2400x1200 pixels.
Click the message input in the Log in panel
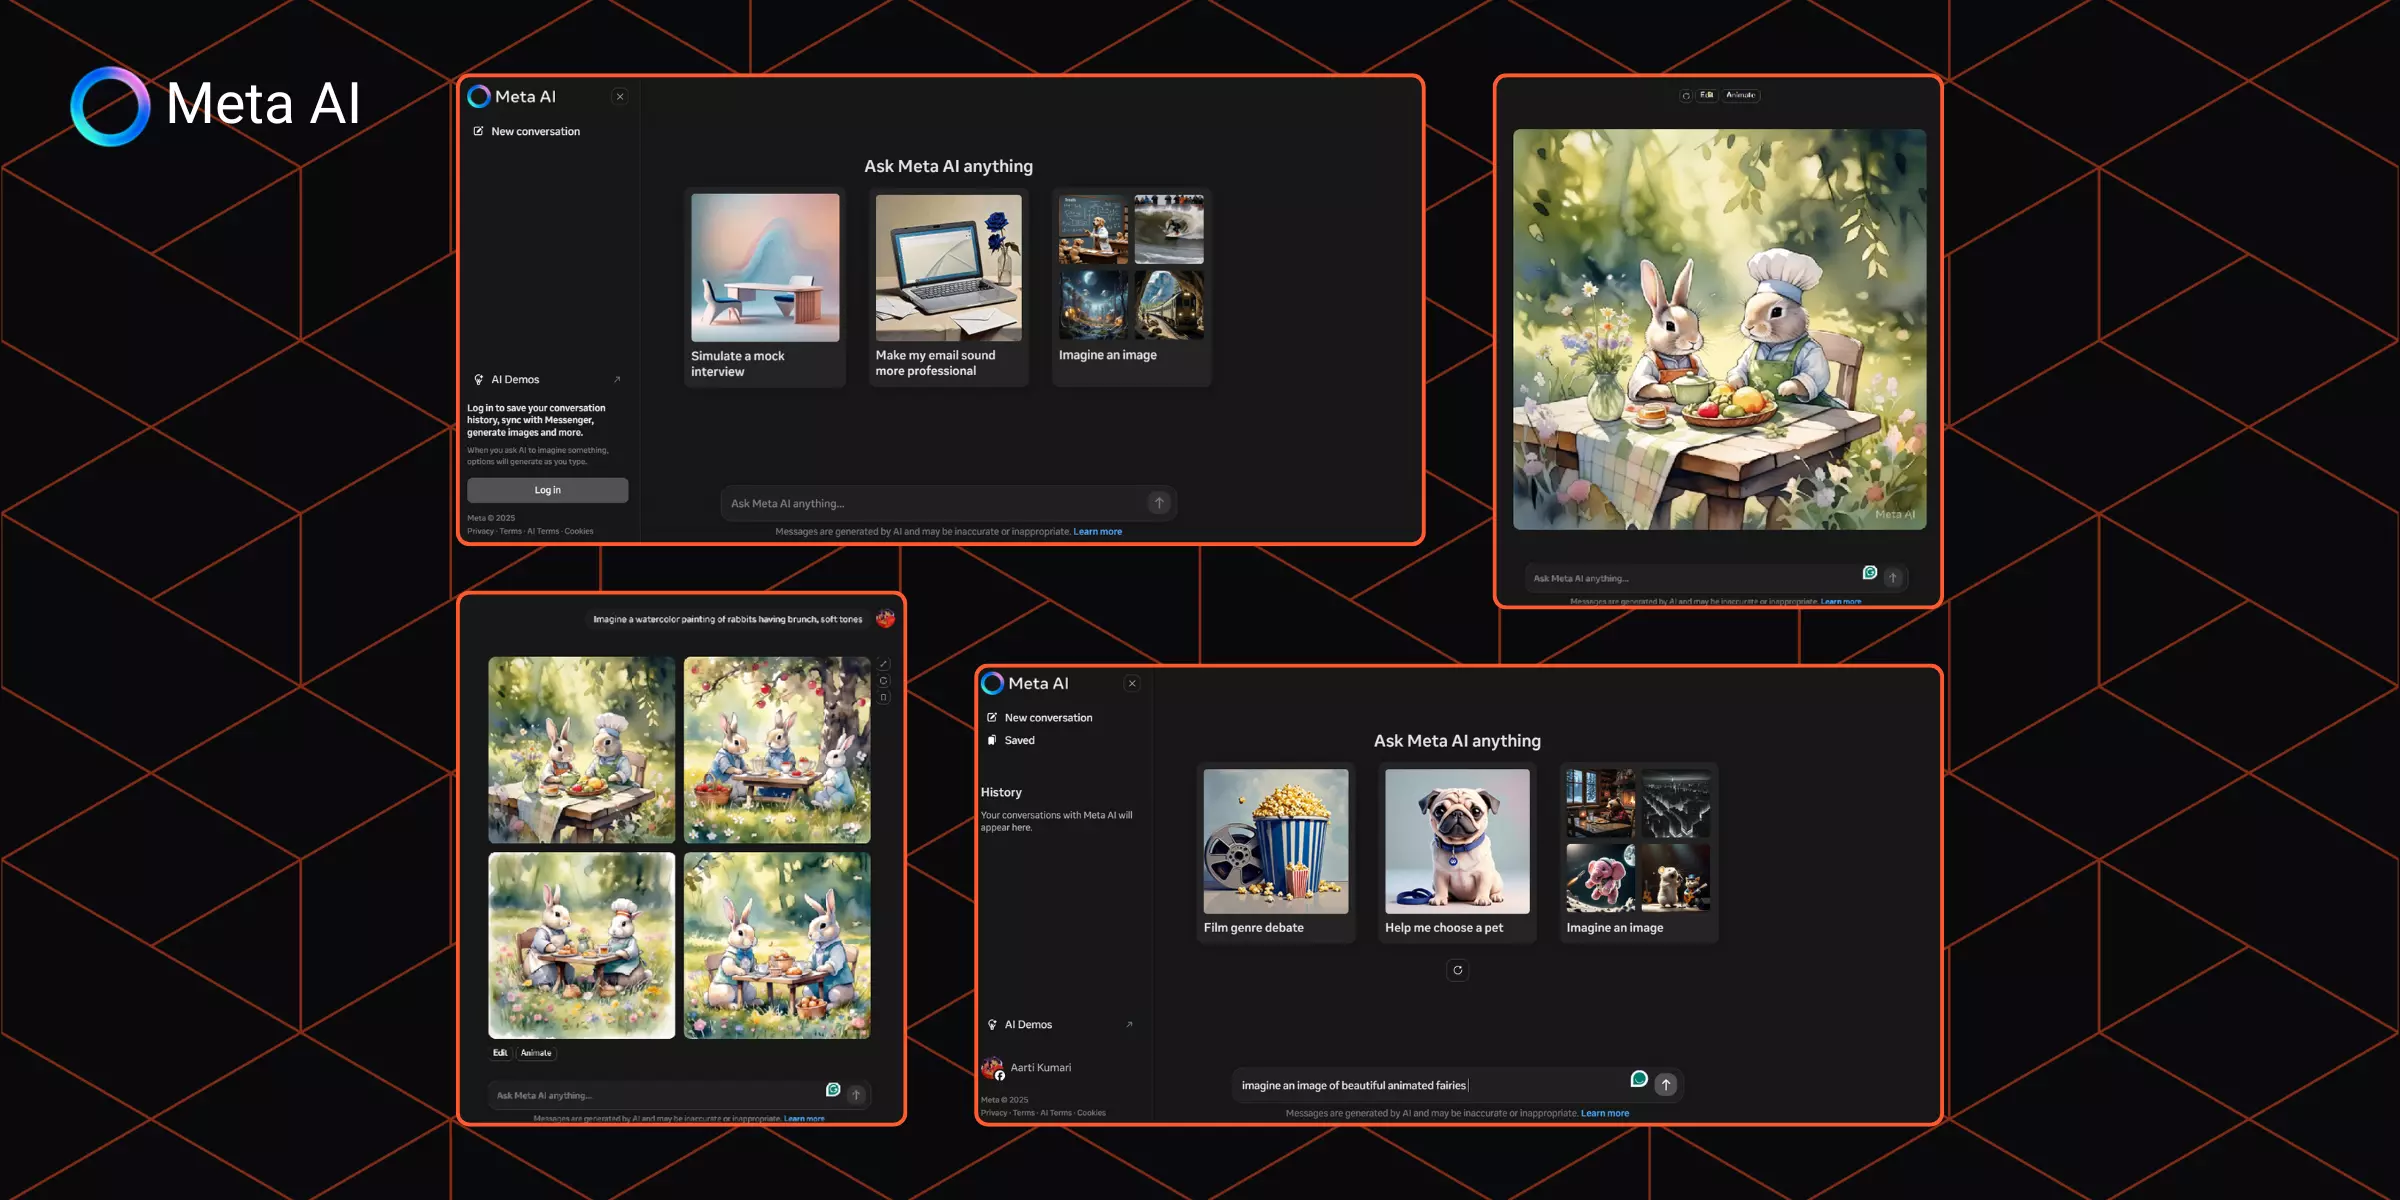tap(930, 503)
